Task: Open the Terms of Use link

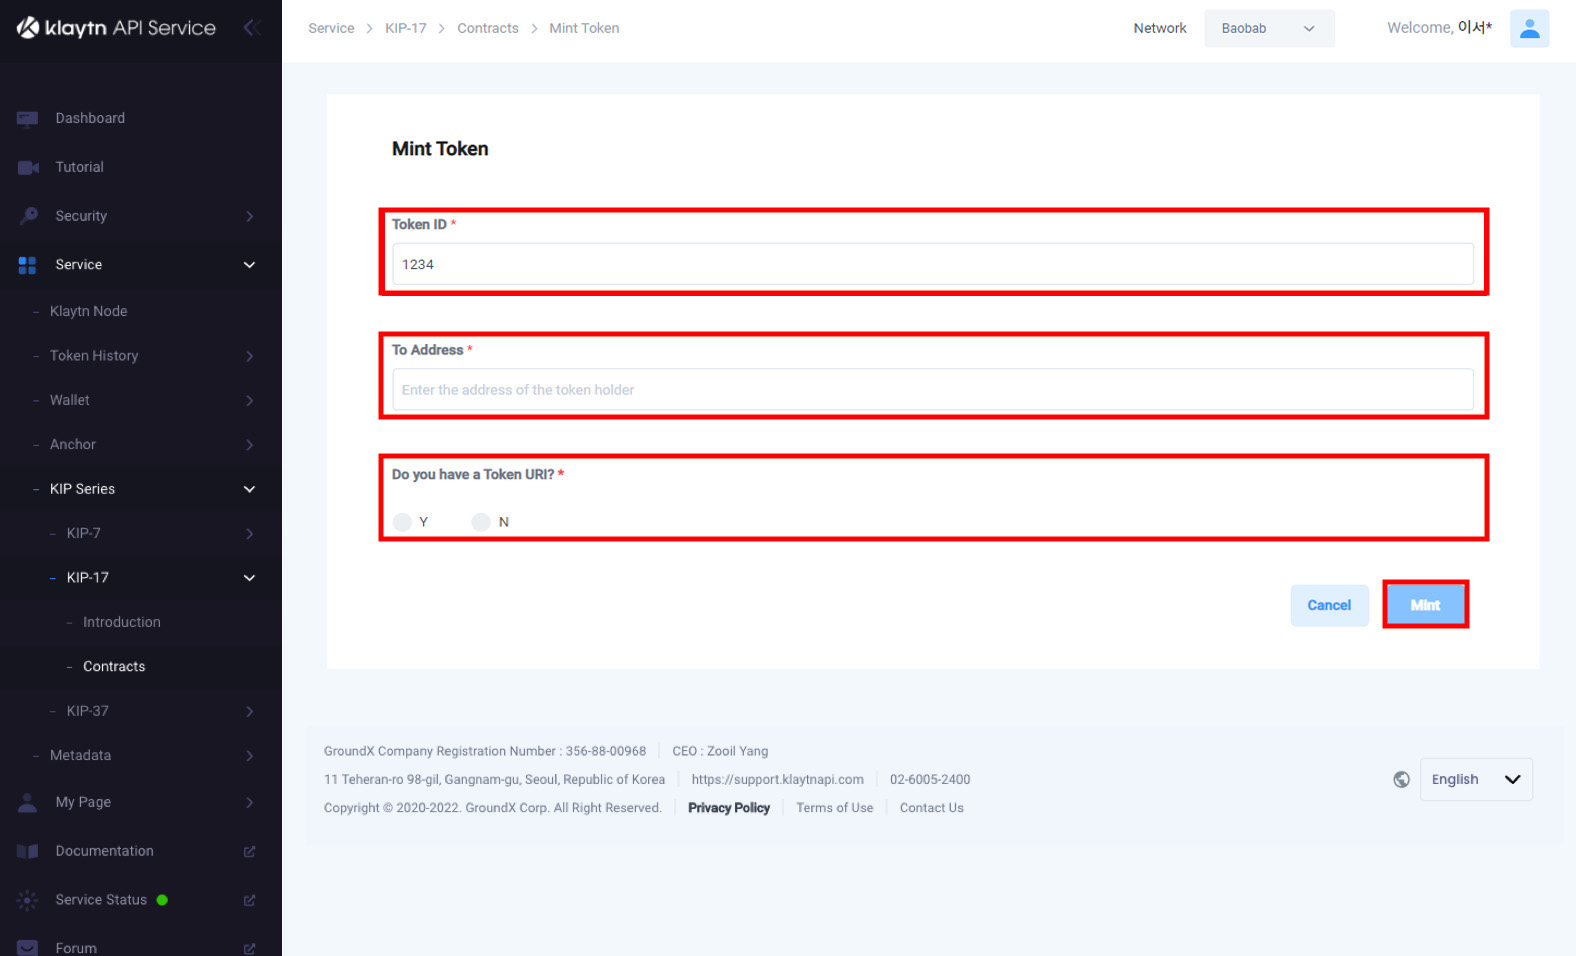Action: 835,808
